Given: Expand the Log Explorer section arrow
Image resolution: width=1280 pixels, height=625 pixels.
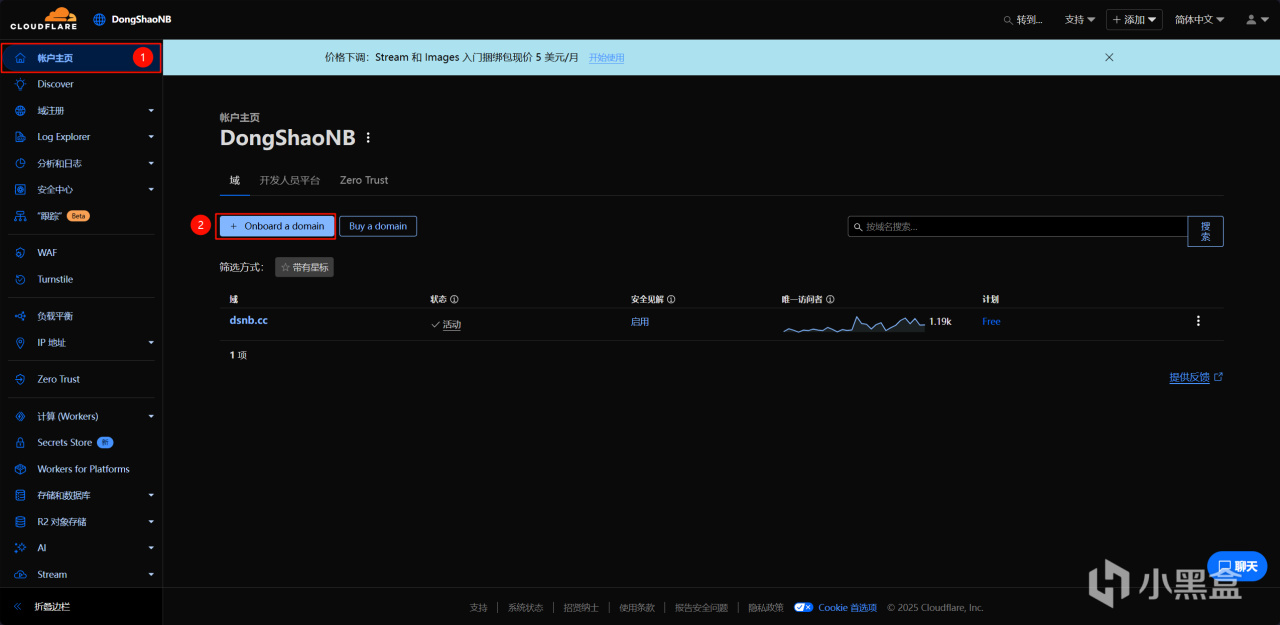Looking at the screenshot, I should tap(151, 137).
